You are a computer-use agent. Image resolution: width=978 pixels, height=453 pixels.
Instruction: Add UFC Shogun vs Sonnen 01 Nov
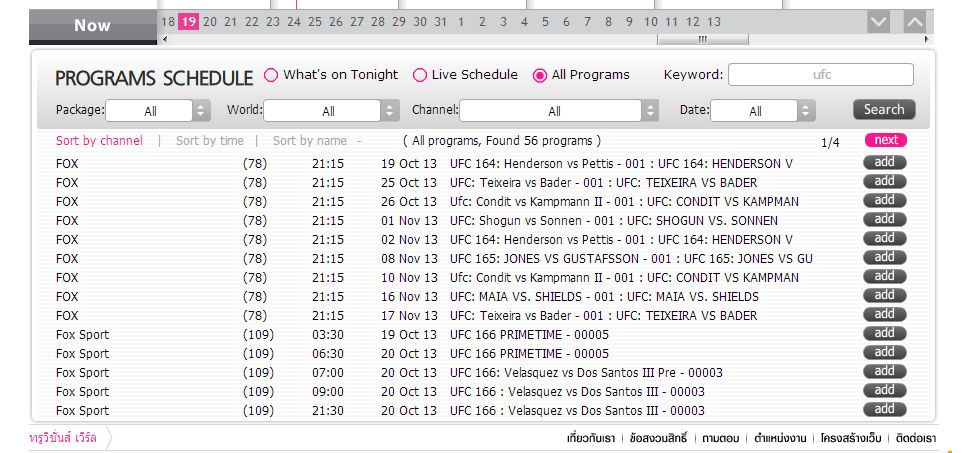pos(884,219)
